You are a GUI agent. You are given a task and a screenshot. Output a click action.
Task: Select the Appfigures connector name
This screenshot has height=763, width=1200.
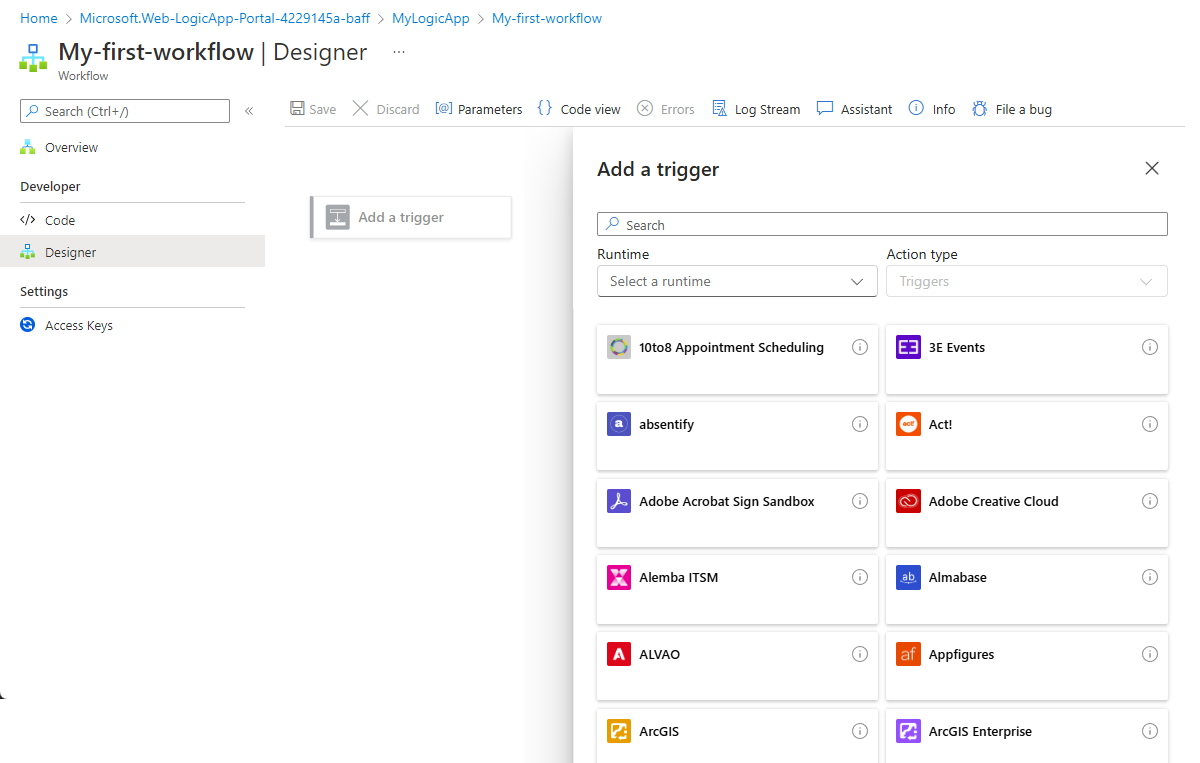click(962, 654)
